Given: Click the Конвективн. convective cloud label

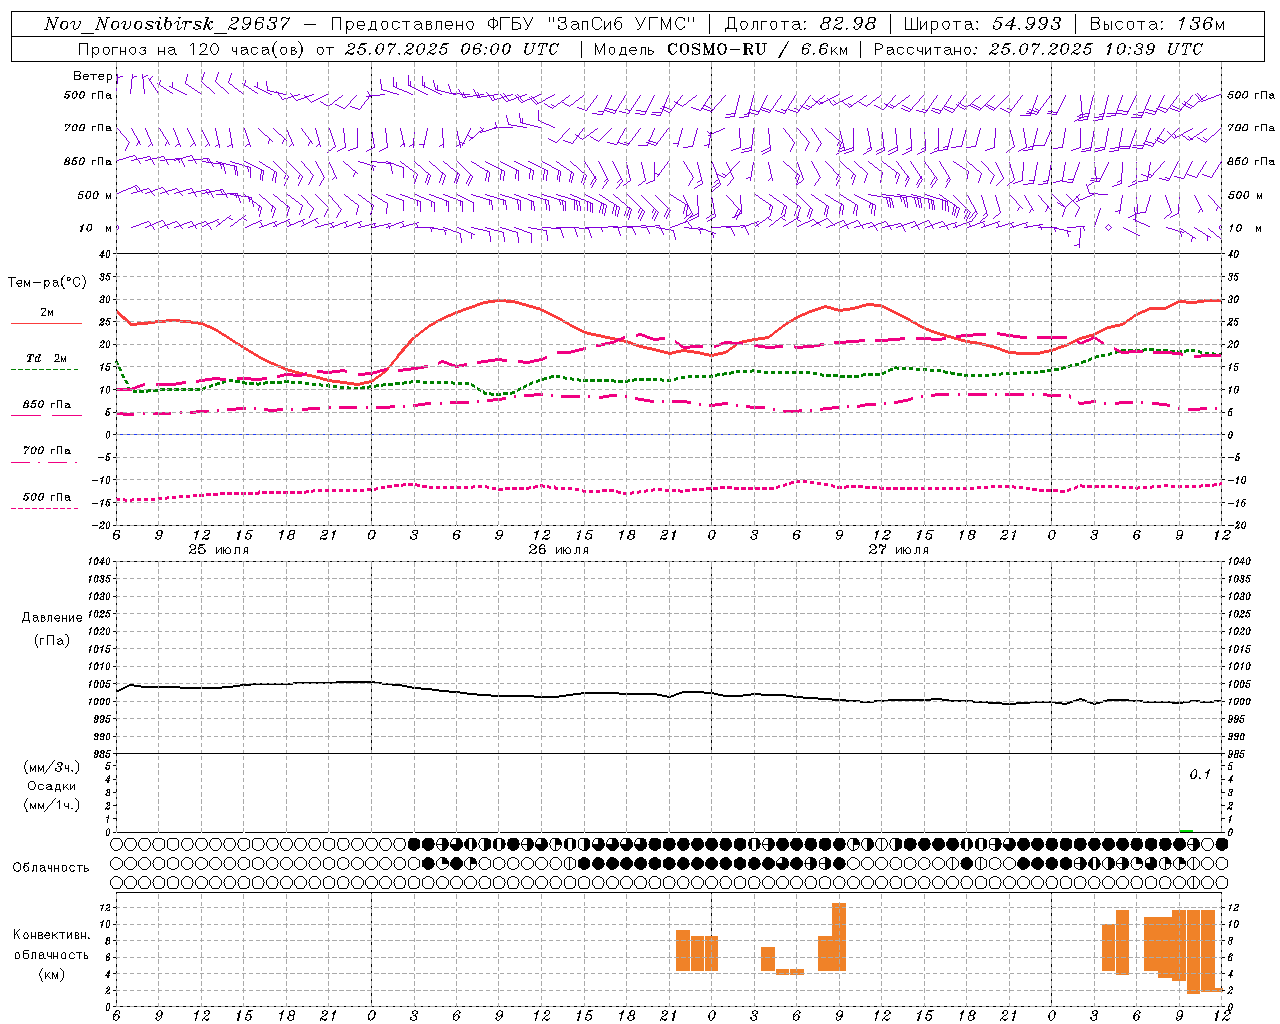Looking at the screenshot, I should (x=52, y=935).
